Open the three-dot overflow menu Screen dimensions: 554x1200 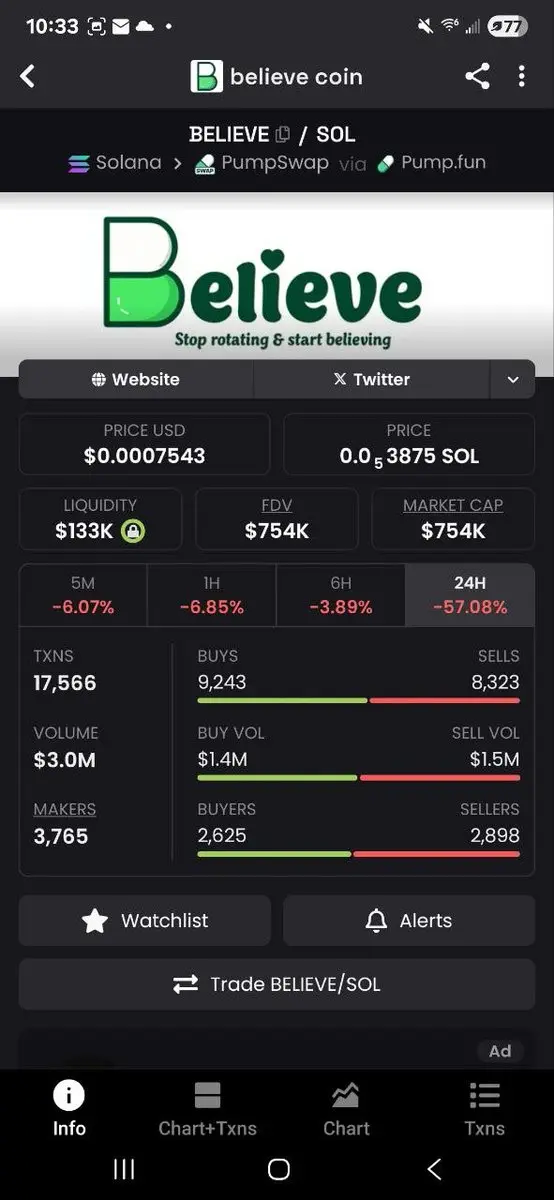[521, 76]
